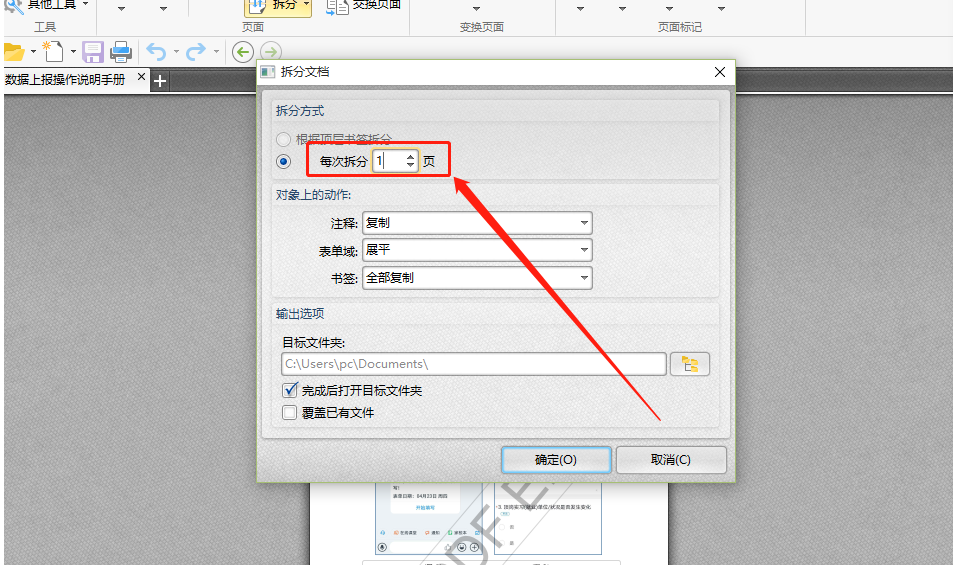The height and width of the screenshot is (567, 954).
Task: Click the 目标文件夹 path input field
Action: [474, 364]
